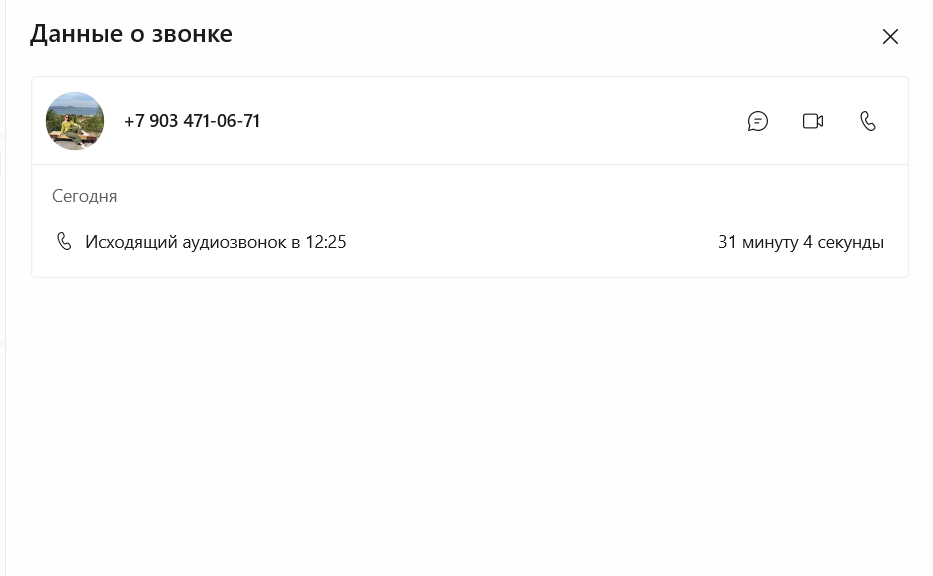Click the 12:25 time in the call entry
933x576 pixels.
[x=325, y=242]
